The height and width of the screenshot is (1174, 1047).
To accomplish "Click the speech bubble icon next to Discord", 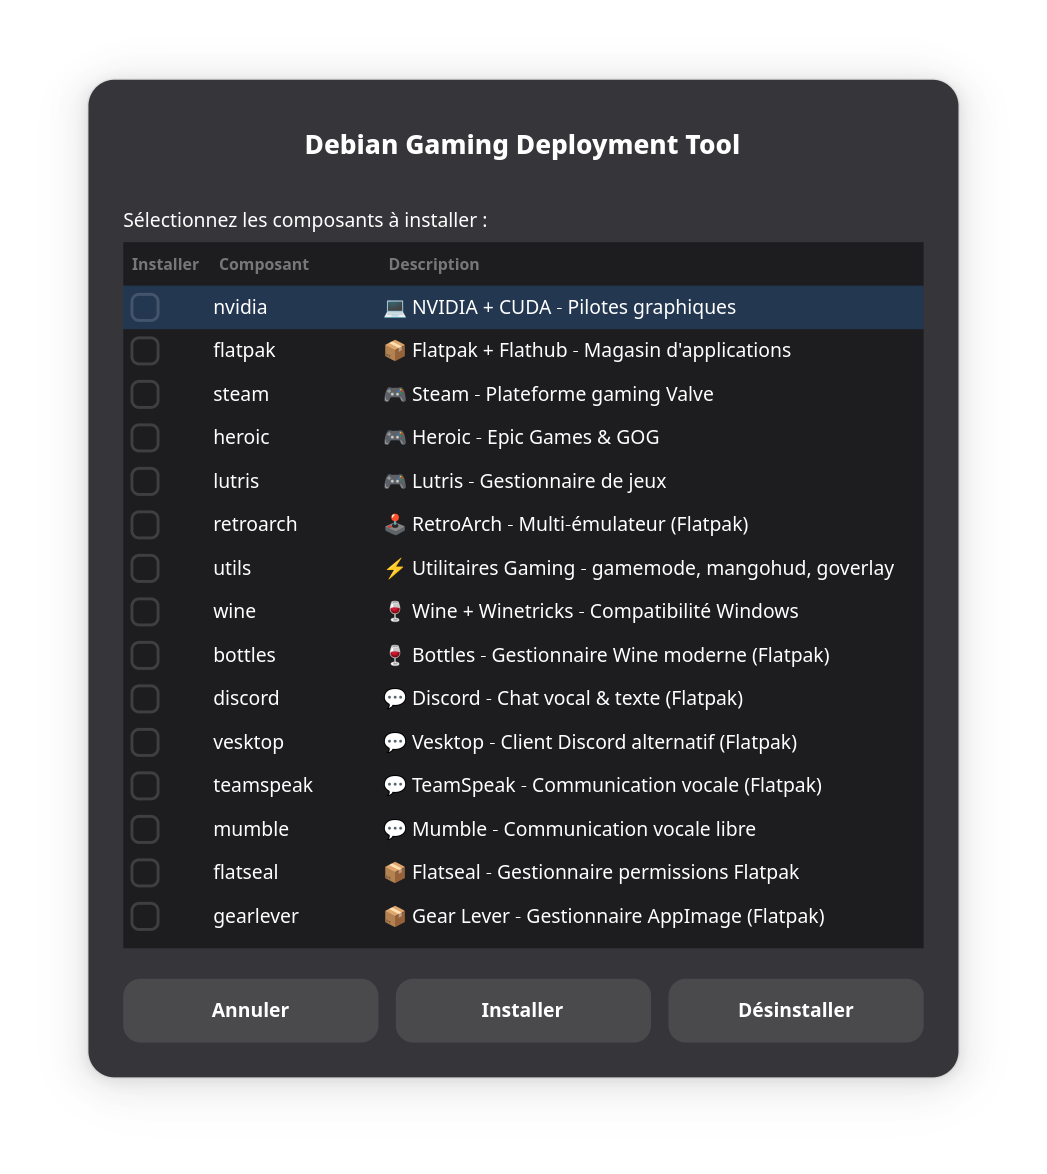I will tap(394, 698).
